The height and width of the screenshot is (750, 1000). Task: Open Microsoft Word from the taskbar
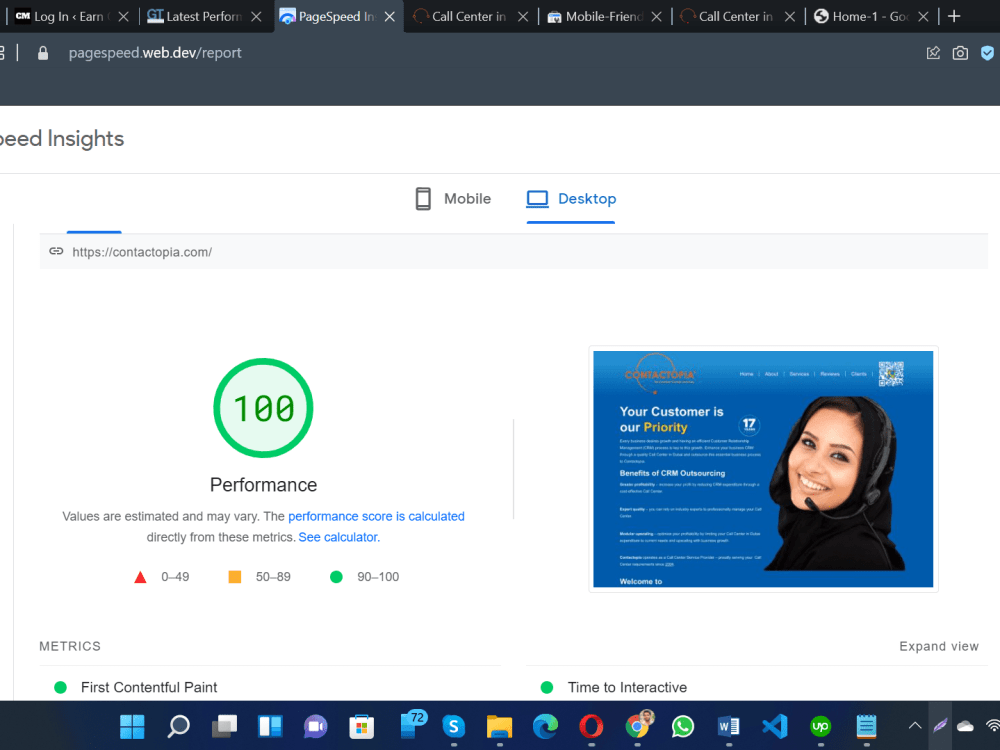point(728,726)
